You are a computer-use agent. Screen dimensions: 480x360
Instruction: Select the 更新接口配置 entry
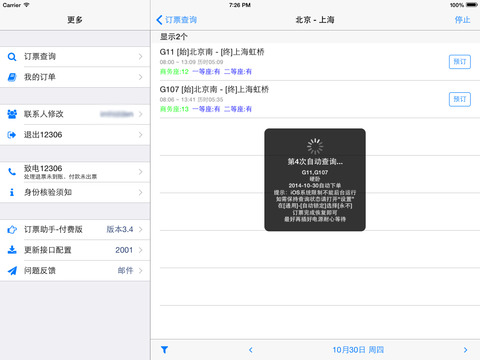(x=75, y=250)
